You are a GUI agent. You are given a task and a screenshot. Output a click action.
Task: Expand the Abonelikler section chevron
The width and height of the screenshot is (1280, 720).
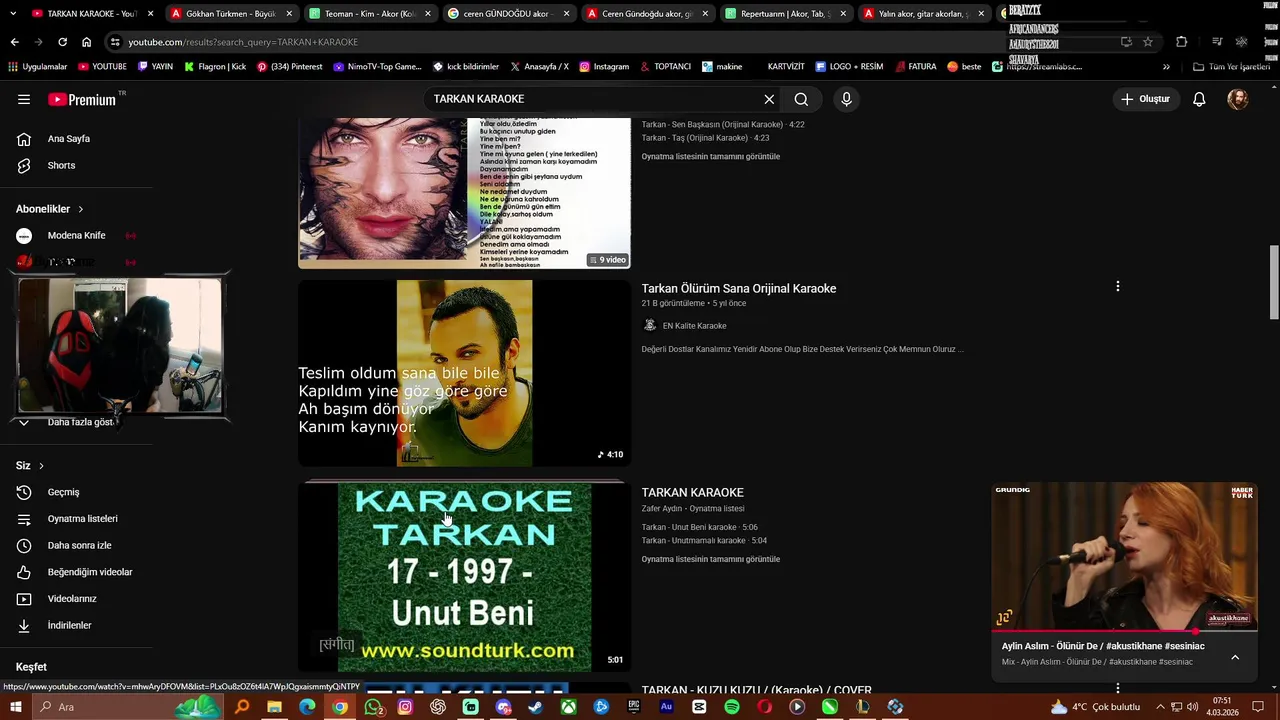click(80, 209)
